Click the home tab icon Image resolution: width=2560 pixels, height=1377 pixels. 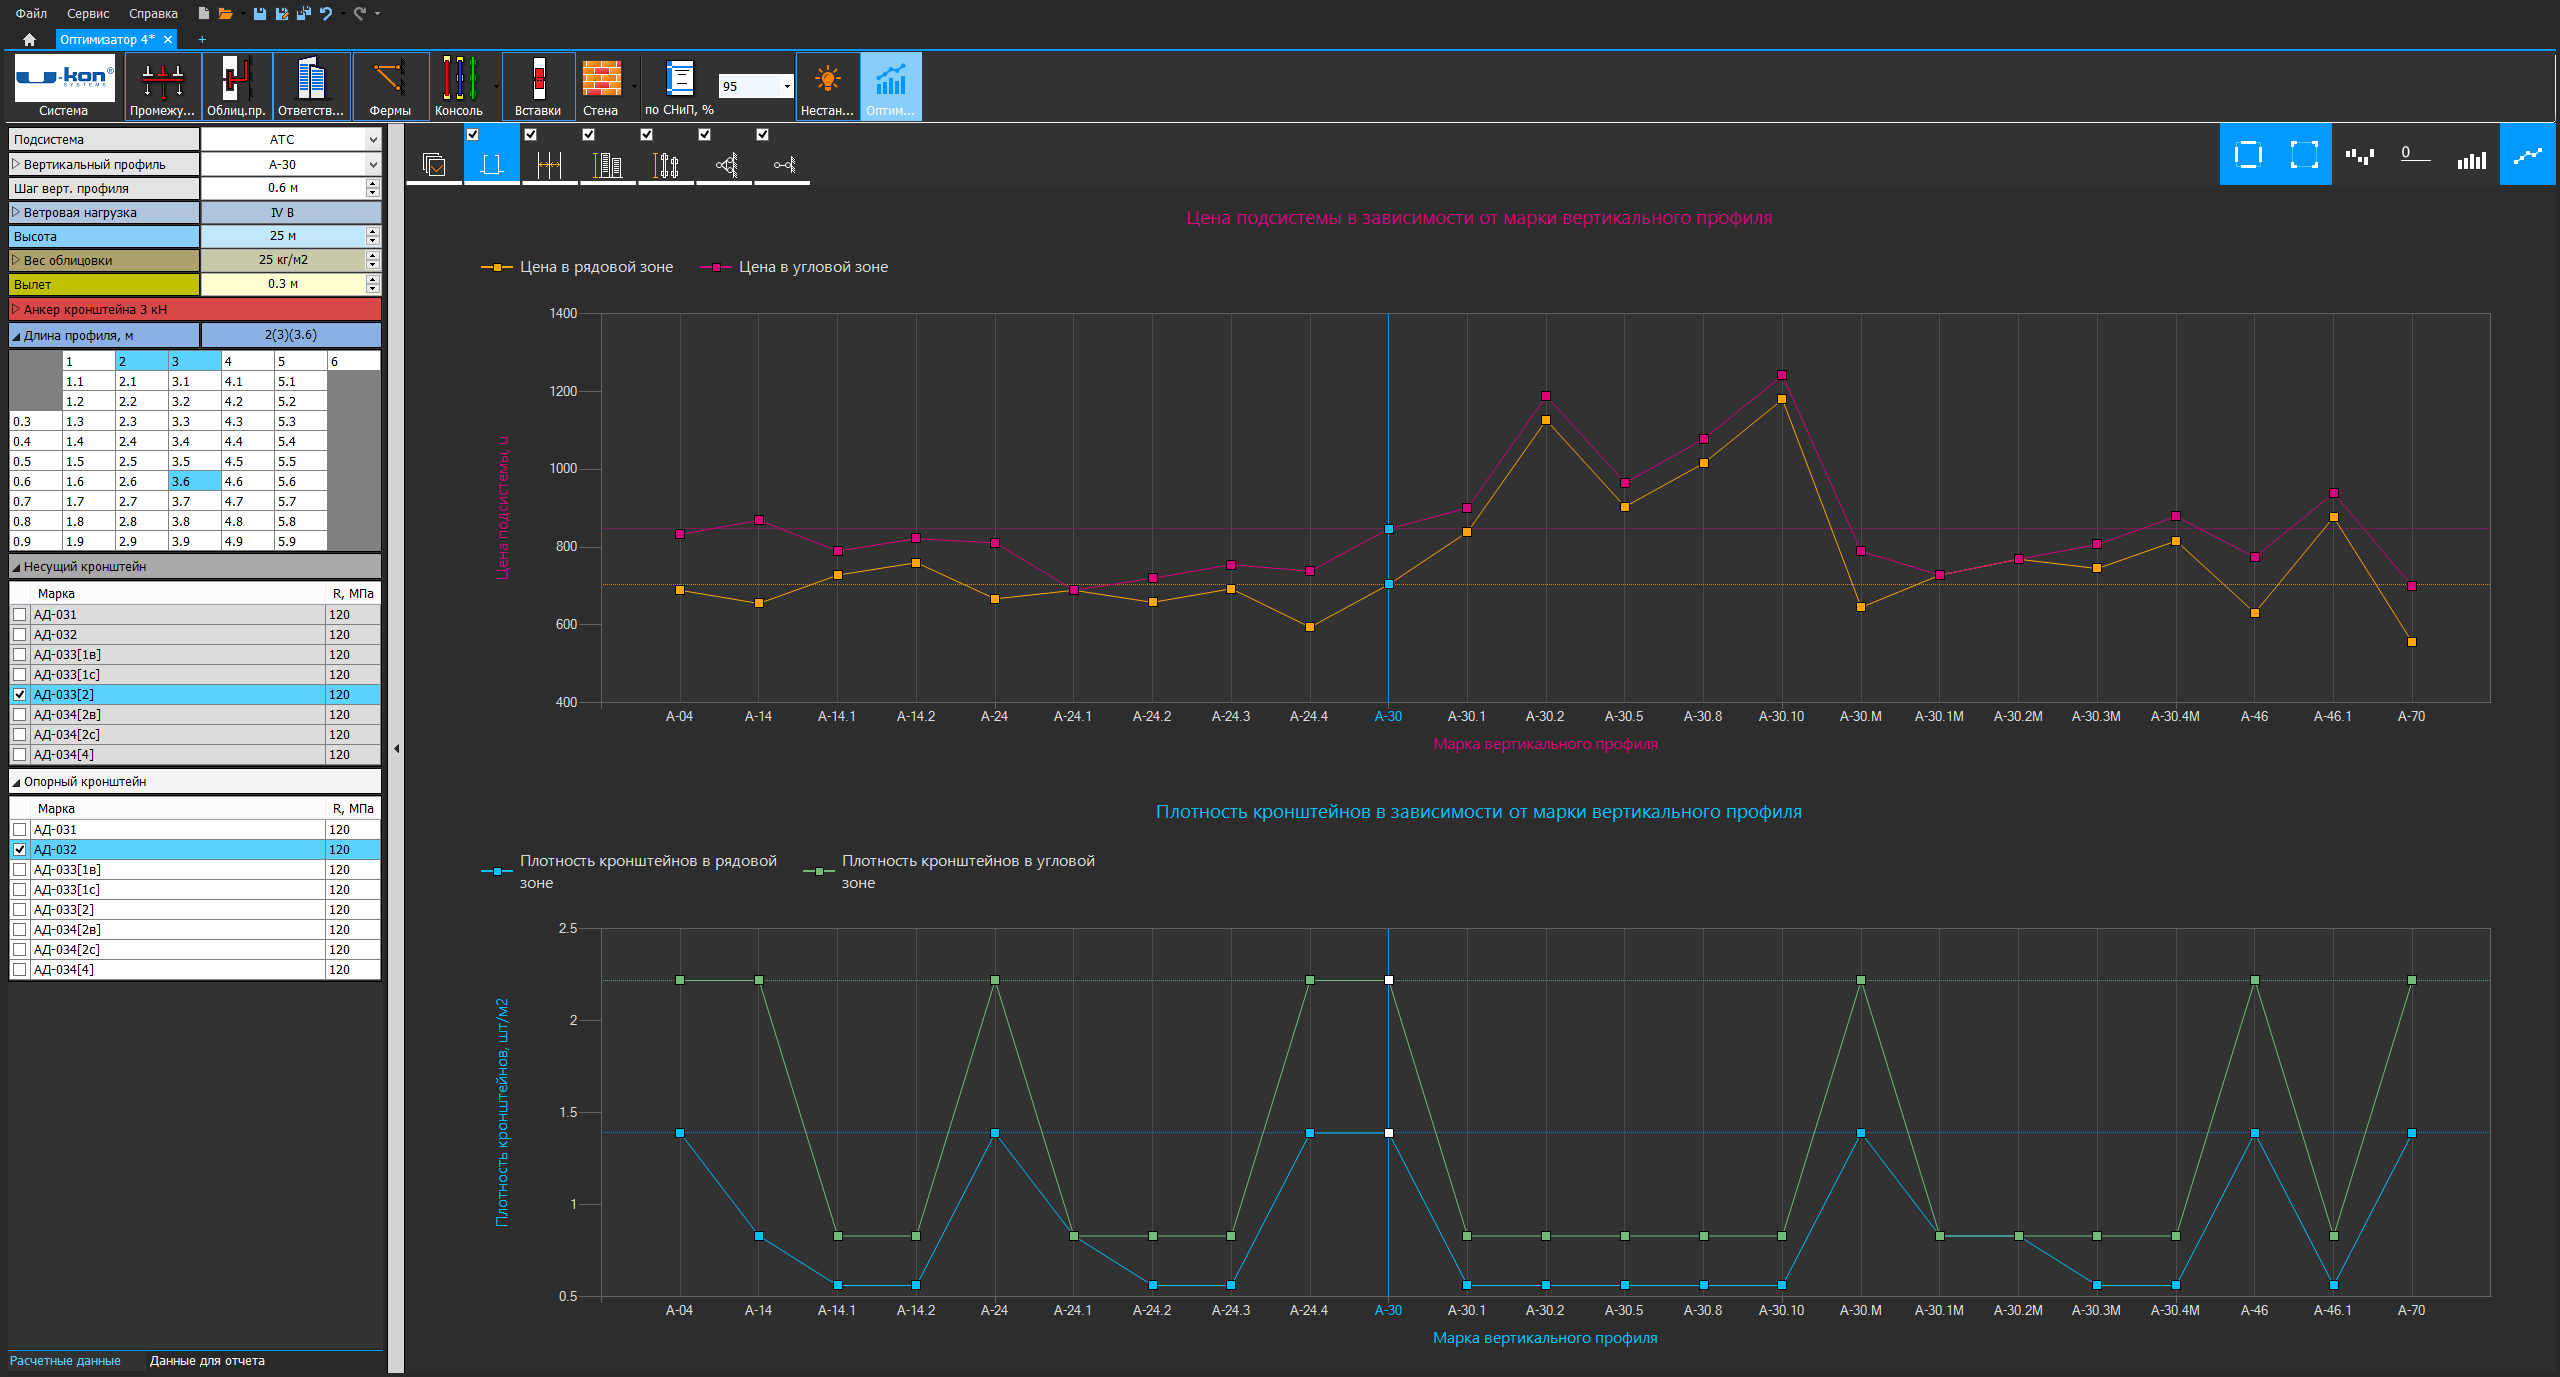click(x=29, y=39)
